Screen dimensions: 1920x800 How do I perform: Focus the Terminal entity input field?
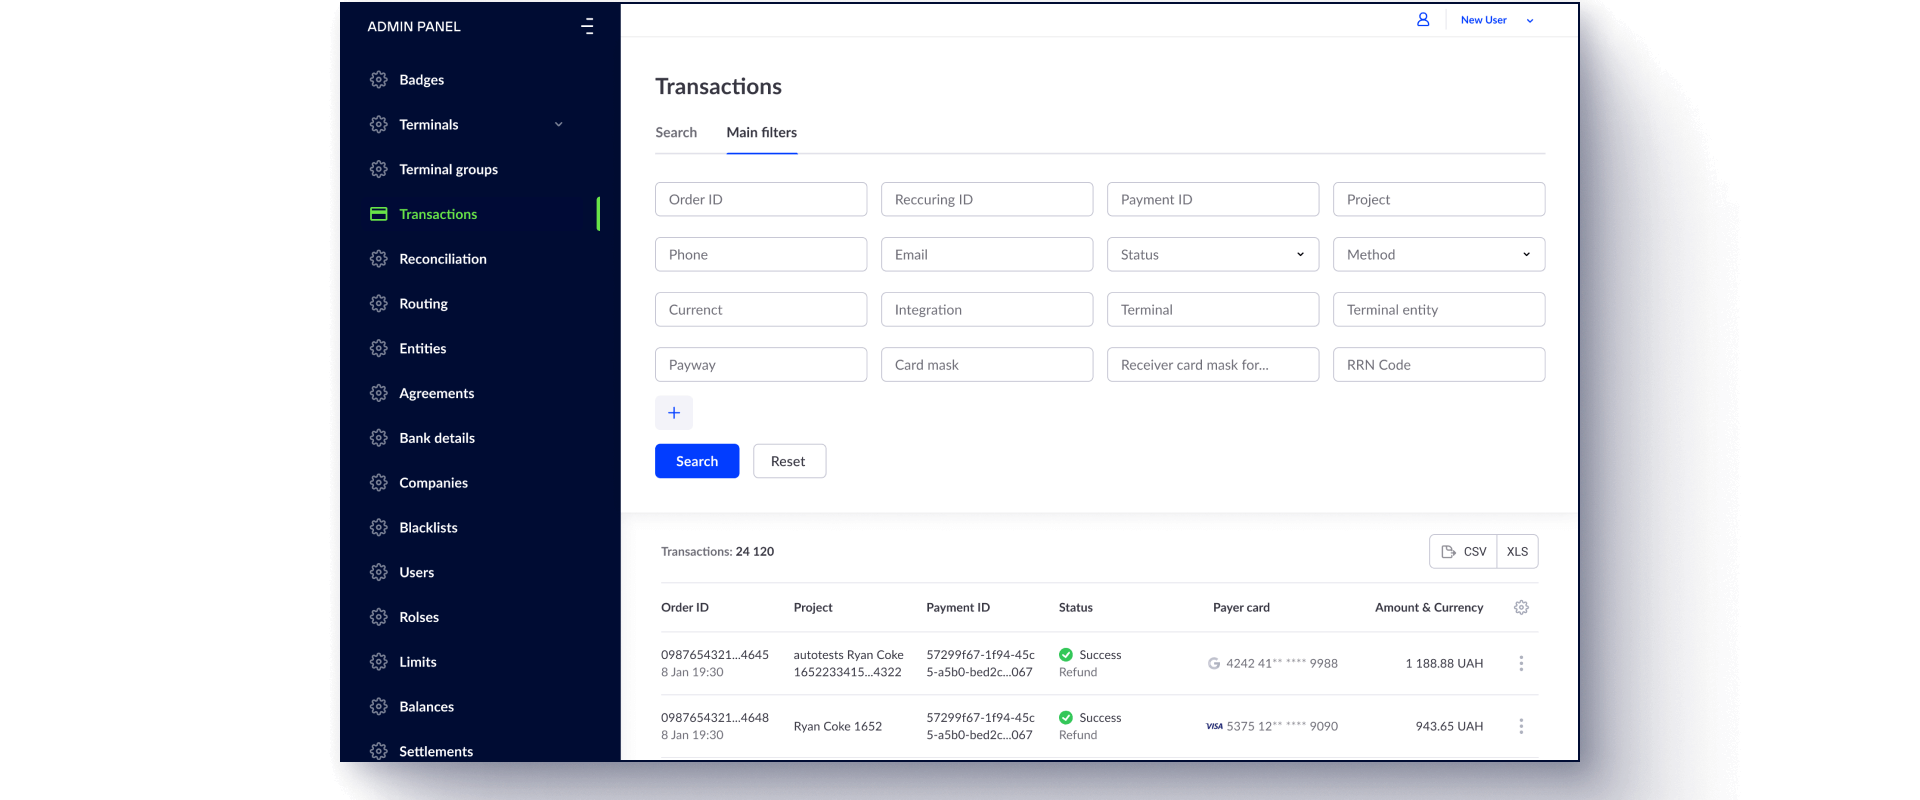coord(1439,310)
